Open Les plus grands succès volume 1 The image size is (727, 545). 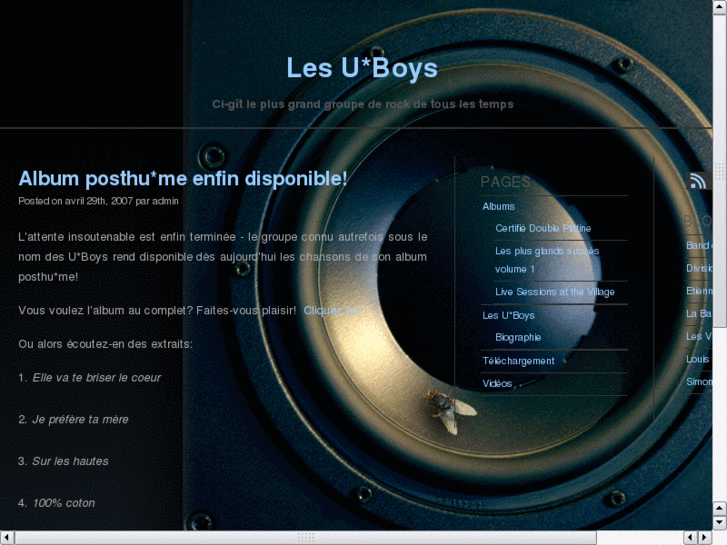(x=547, y=260)
